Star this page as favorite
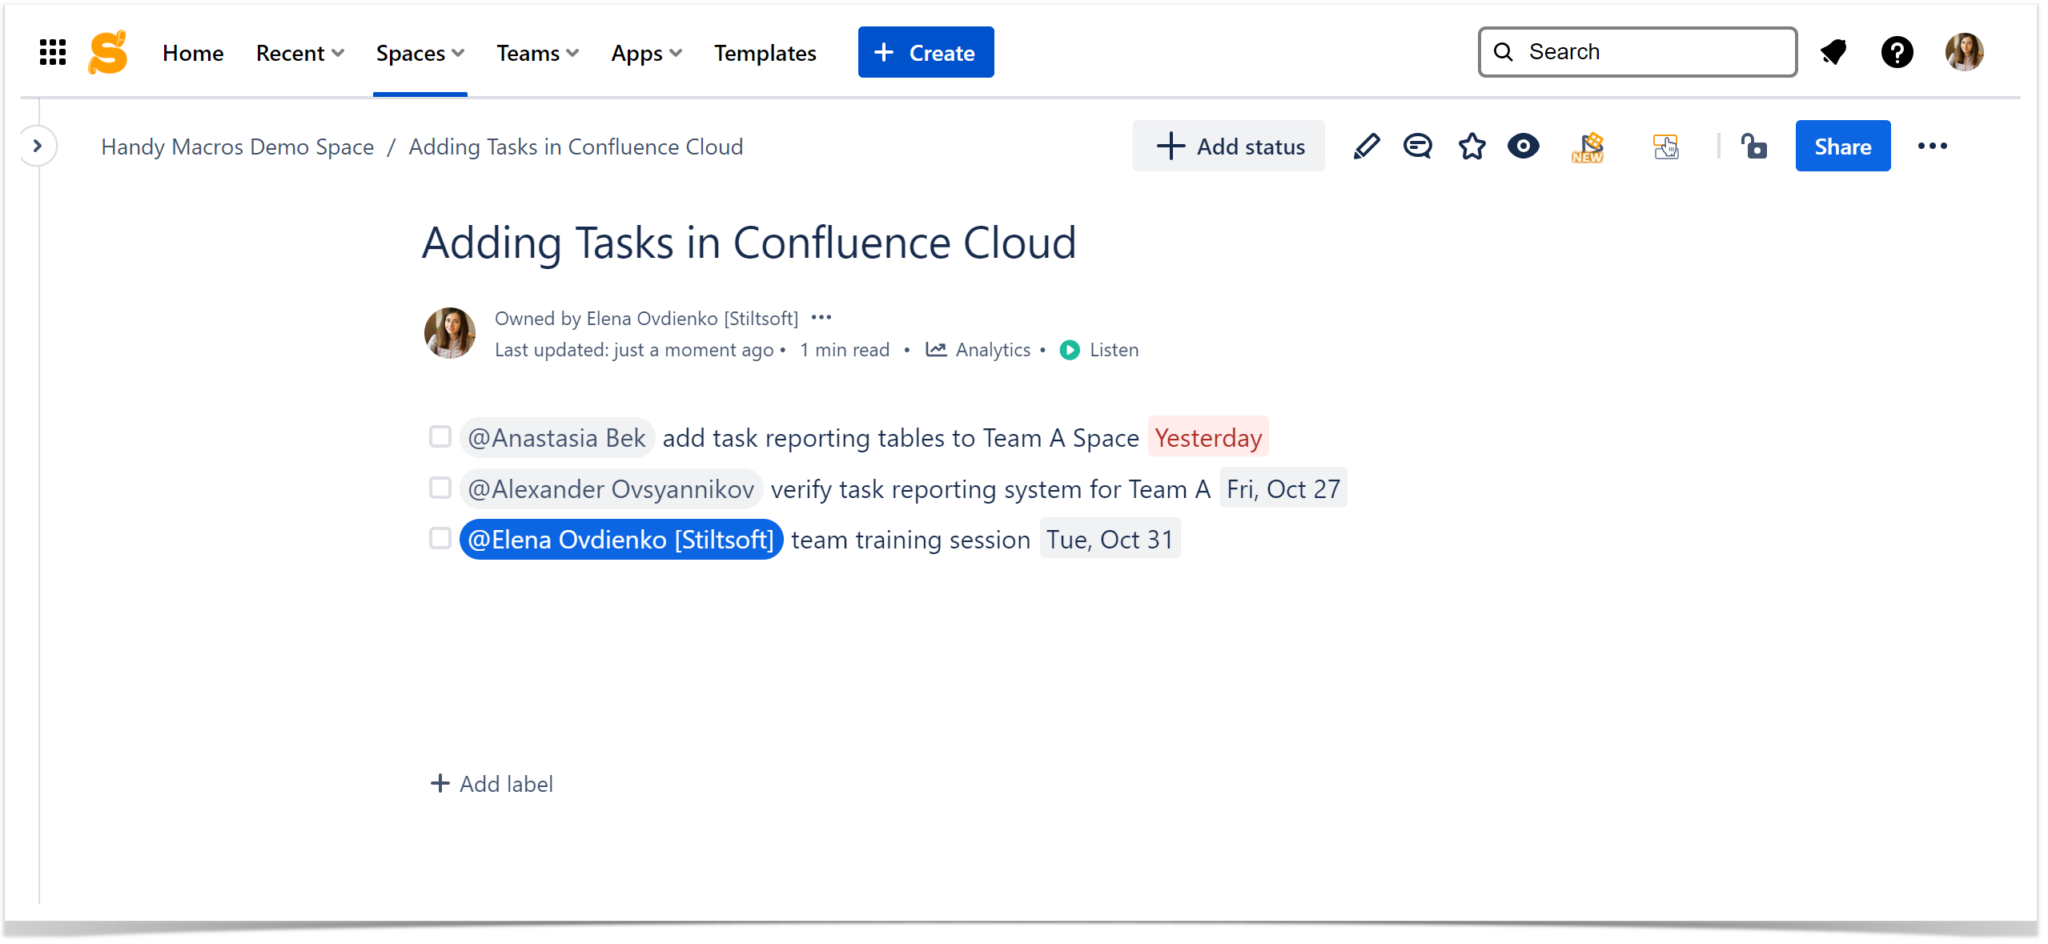 point(1471,146)
